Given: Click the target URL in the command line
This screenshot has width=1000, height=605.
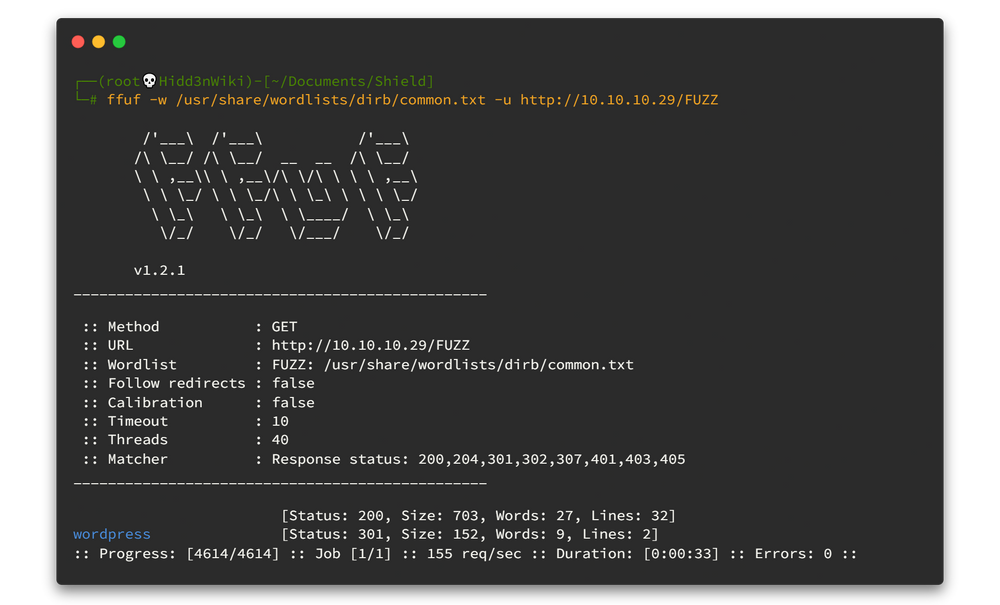Looking at the screenshot, I should [x=619, y=100].
